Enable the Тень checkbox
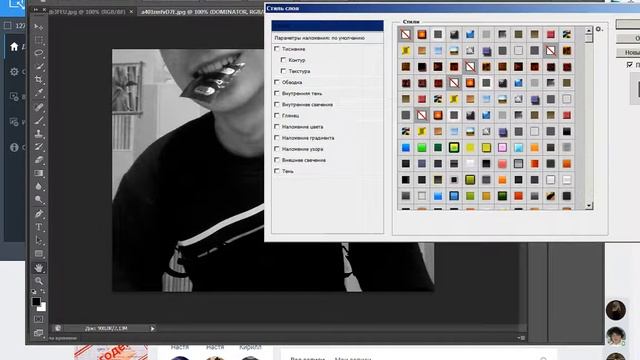Image resolution: width=640 pixels, height=360 pixels. tap(277, 171)
